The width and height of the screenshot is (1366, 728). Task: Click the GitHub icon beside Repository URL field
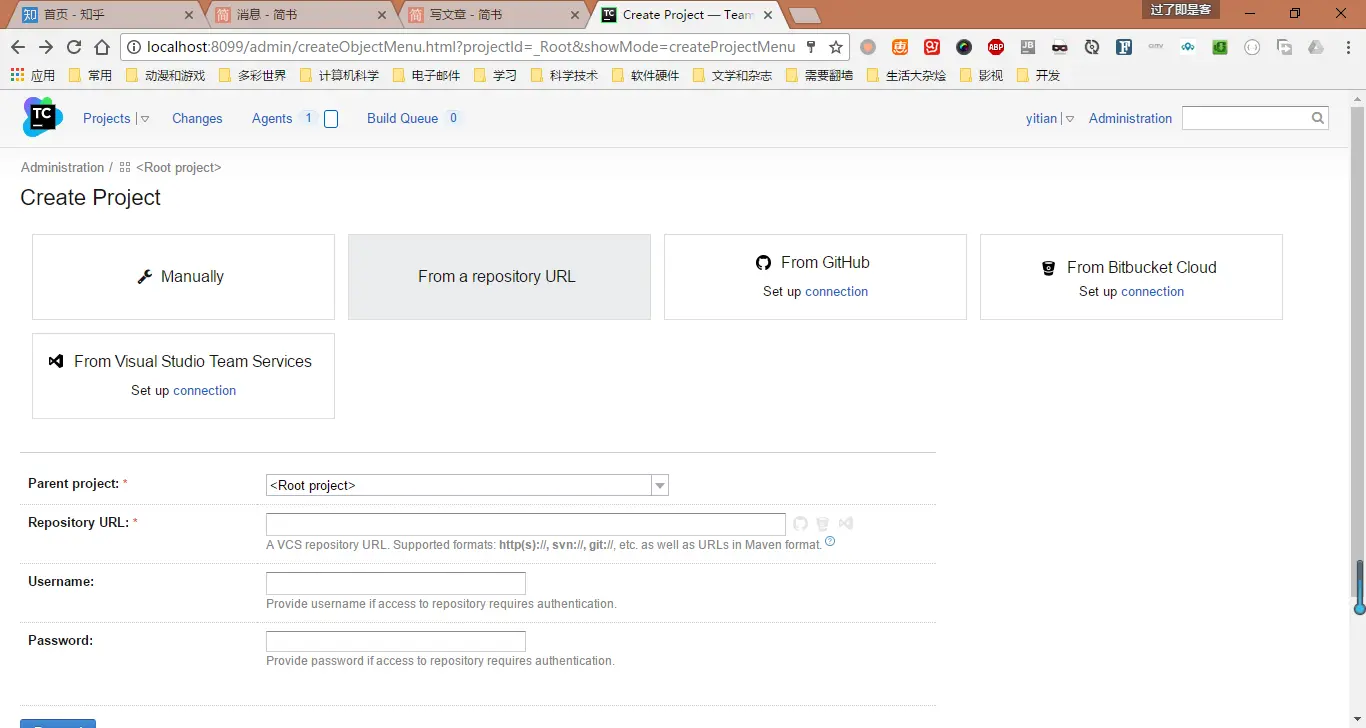click(800, 523)
